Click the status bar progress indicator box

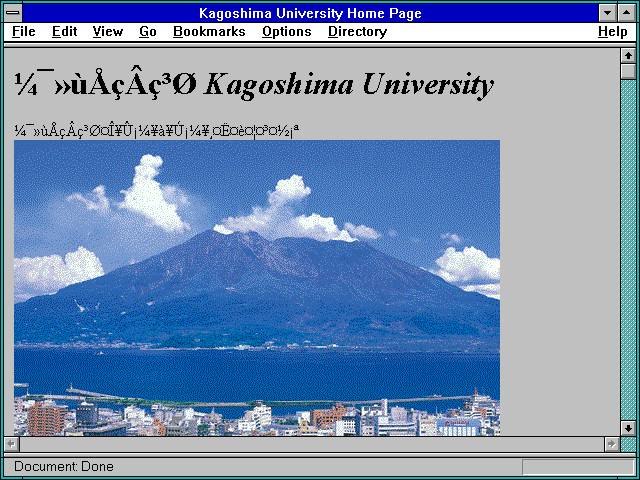578,467
